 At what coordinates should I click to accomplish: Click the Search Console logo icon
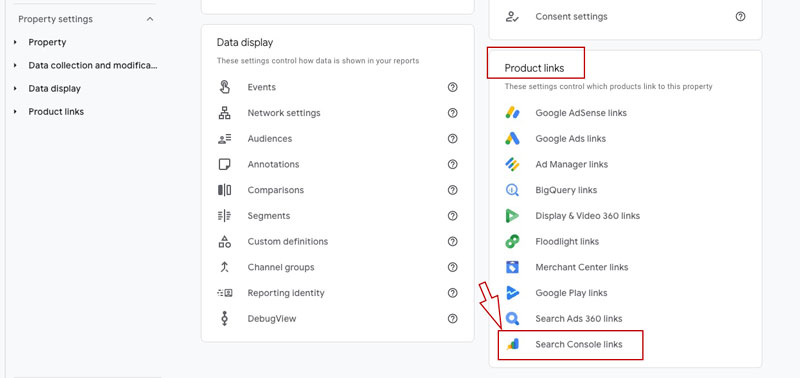[x=512, y=344]
